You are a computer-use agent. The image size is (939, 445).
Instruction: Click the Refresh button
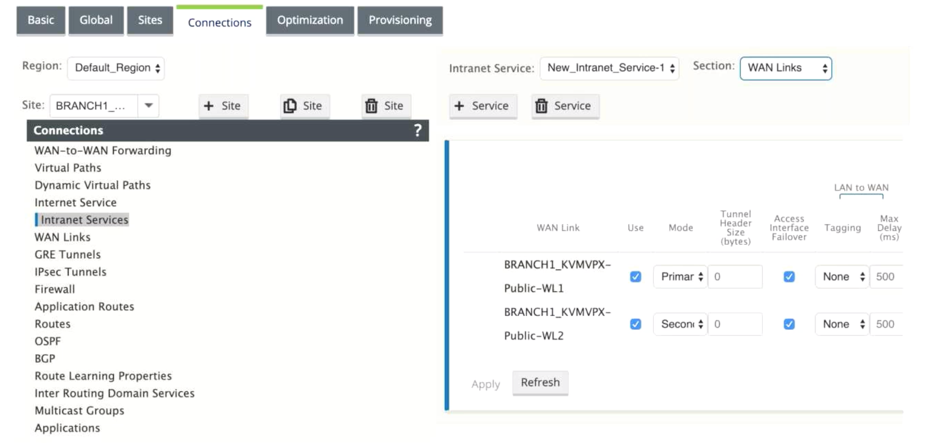click(540, 383)
